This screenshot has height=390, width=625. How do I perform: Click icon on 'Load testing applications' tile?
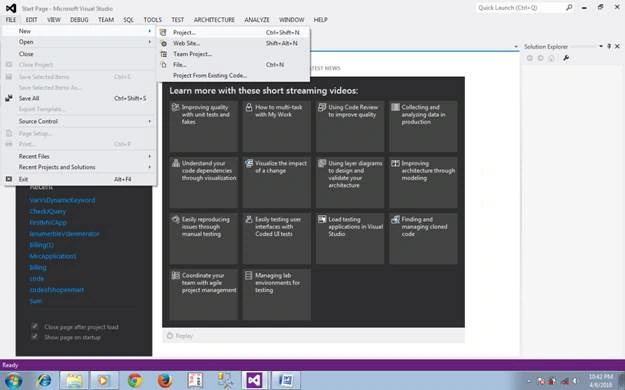pos(322,219)
